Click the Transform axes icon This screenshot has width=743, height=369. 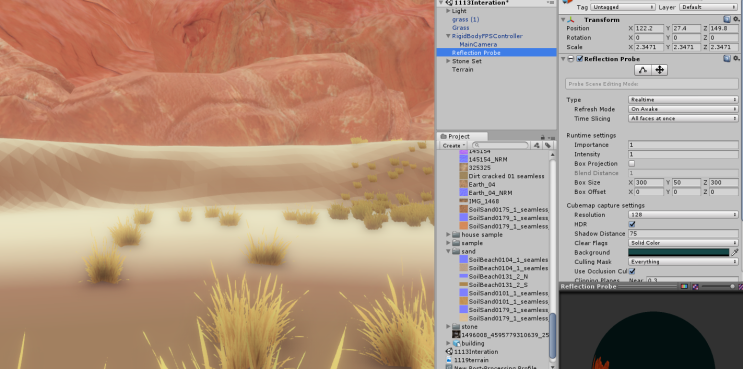[x=572, y=19]
